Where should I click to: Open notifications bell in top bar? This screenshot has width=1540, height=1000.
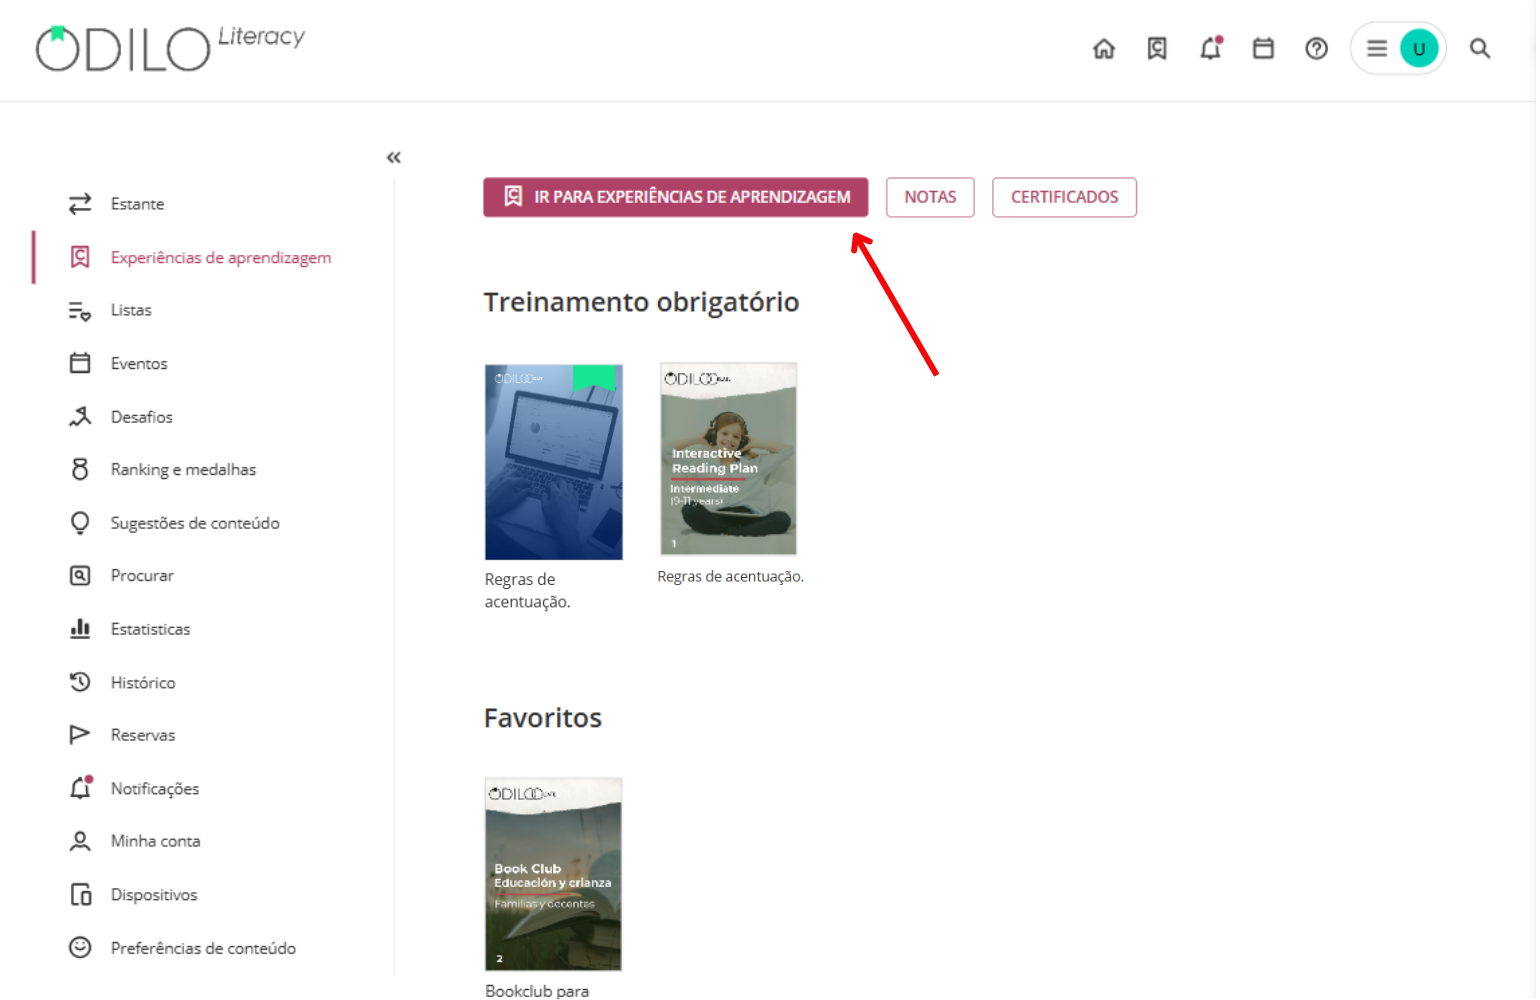pos(1211,48)
